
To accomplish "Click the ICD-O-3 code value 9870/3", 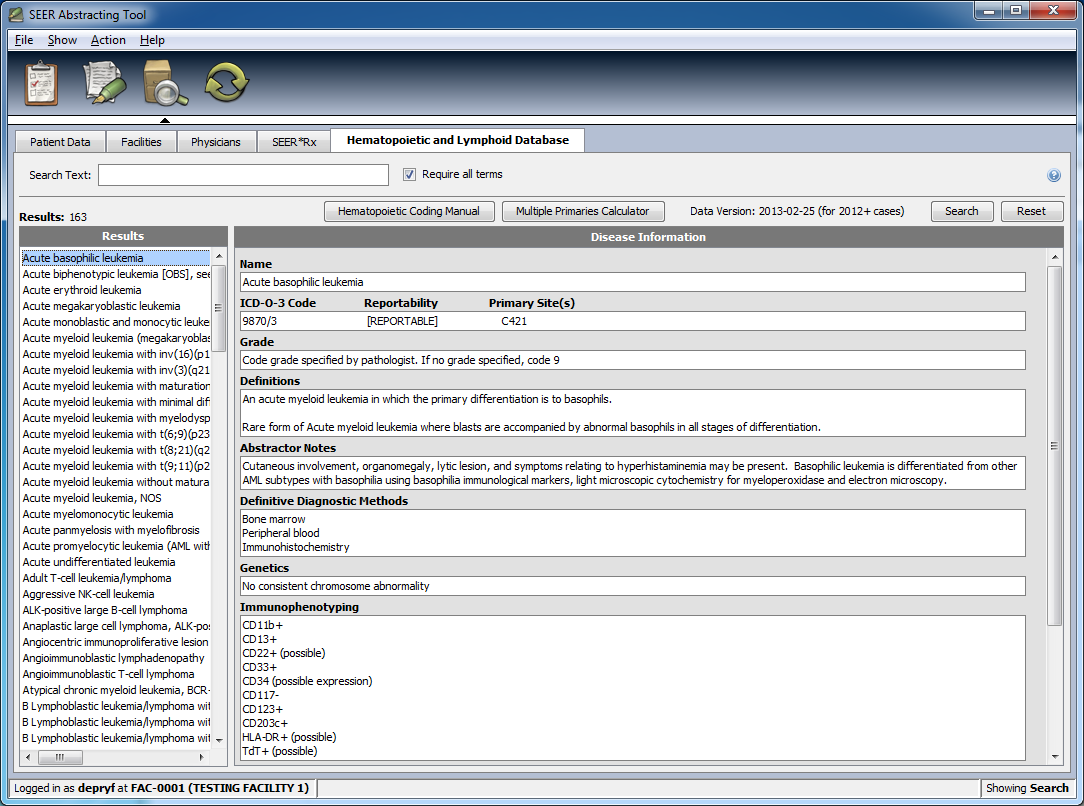I will pos(259,321).
